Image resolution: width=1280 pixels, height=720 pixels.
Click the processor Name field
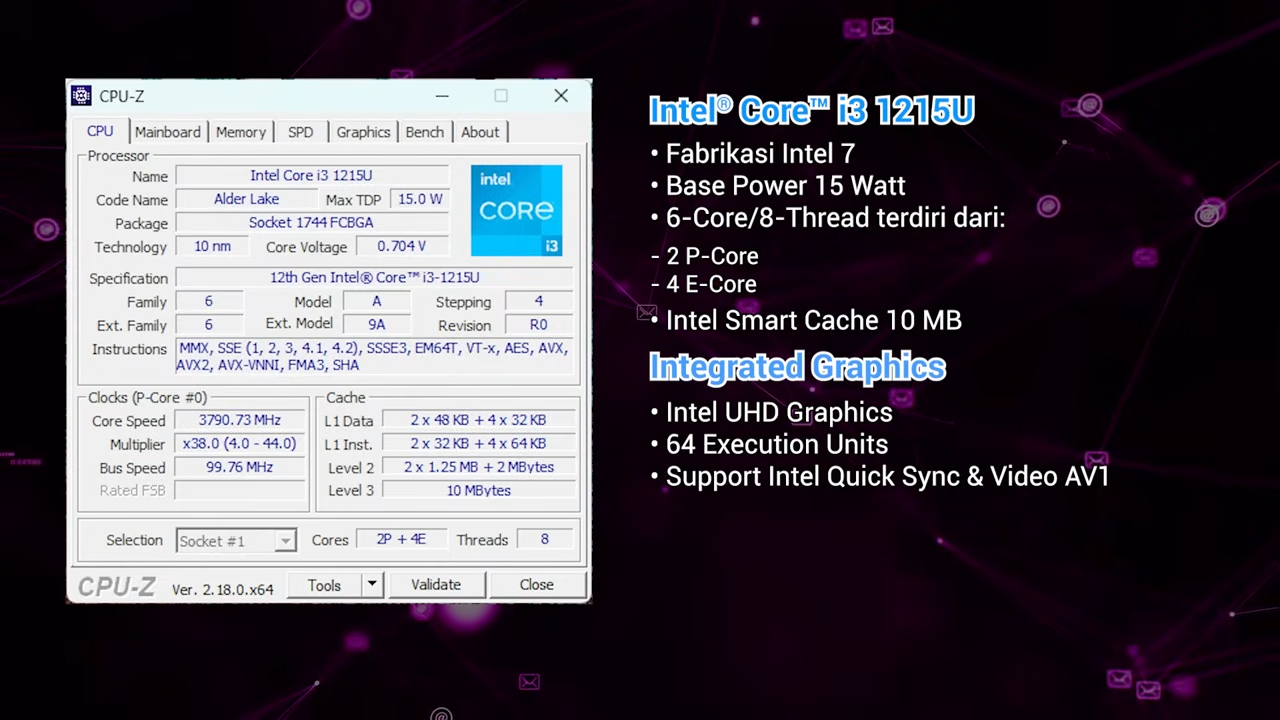(311, 176)
